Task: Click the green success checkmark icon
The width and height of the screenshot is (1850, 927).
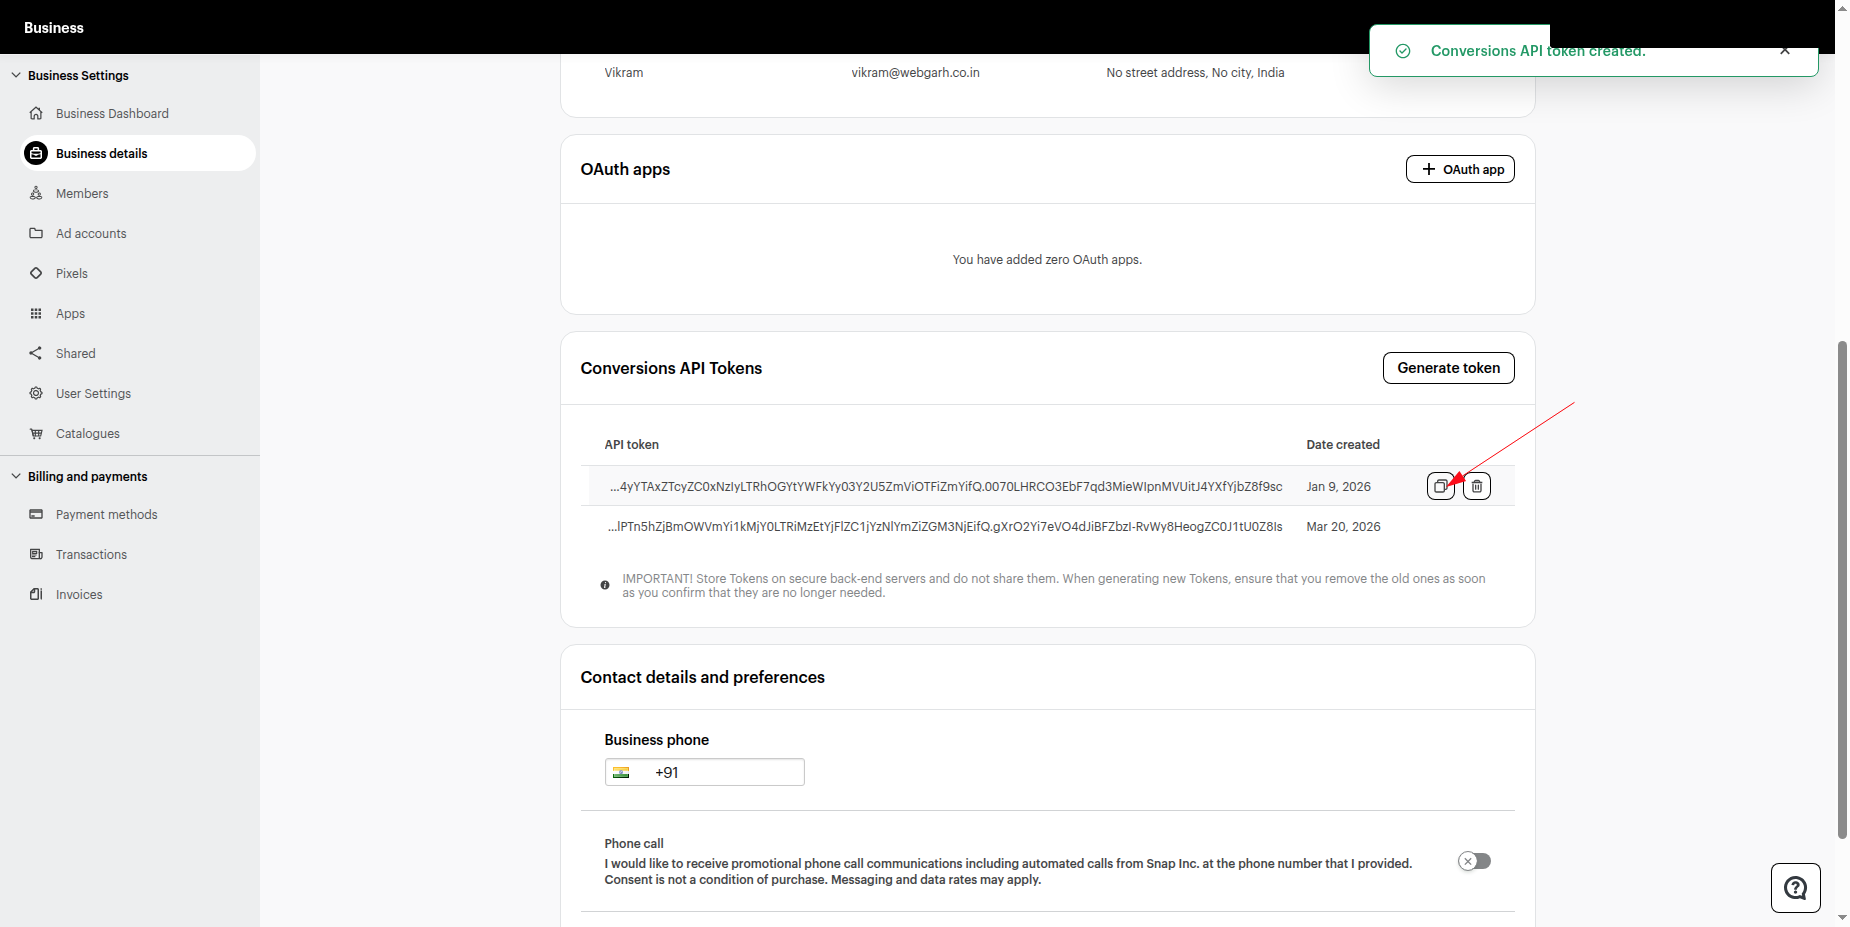Action: (1403, 51)
